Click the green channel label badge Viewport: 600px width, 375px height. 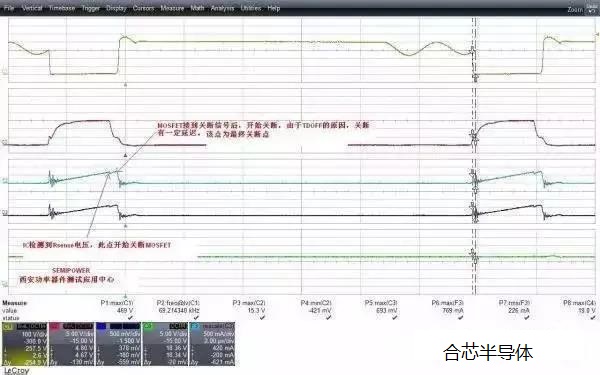click(148, 326)
